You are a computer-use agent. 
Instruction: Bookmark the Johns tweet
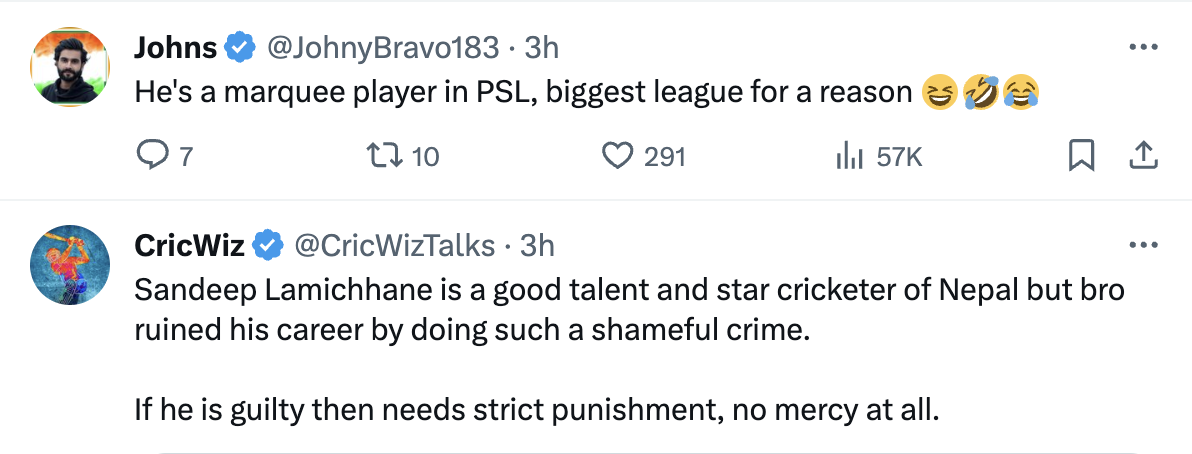click(1081, 156)
